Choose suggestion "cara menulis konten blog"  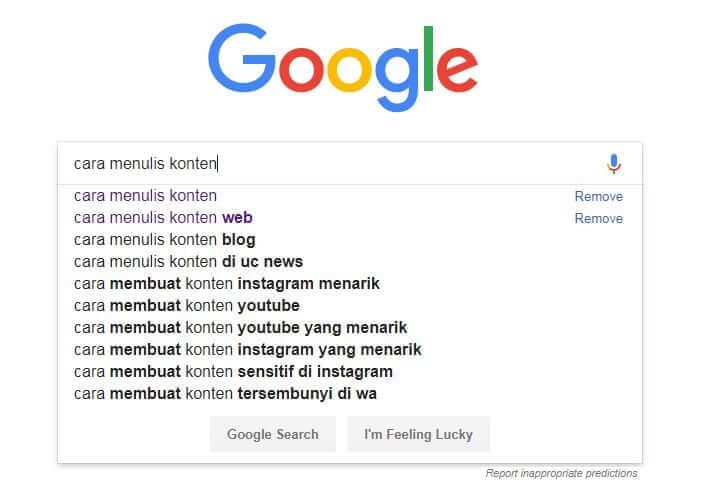click(x=165, y=240)
